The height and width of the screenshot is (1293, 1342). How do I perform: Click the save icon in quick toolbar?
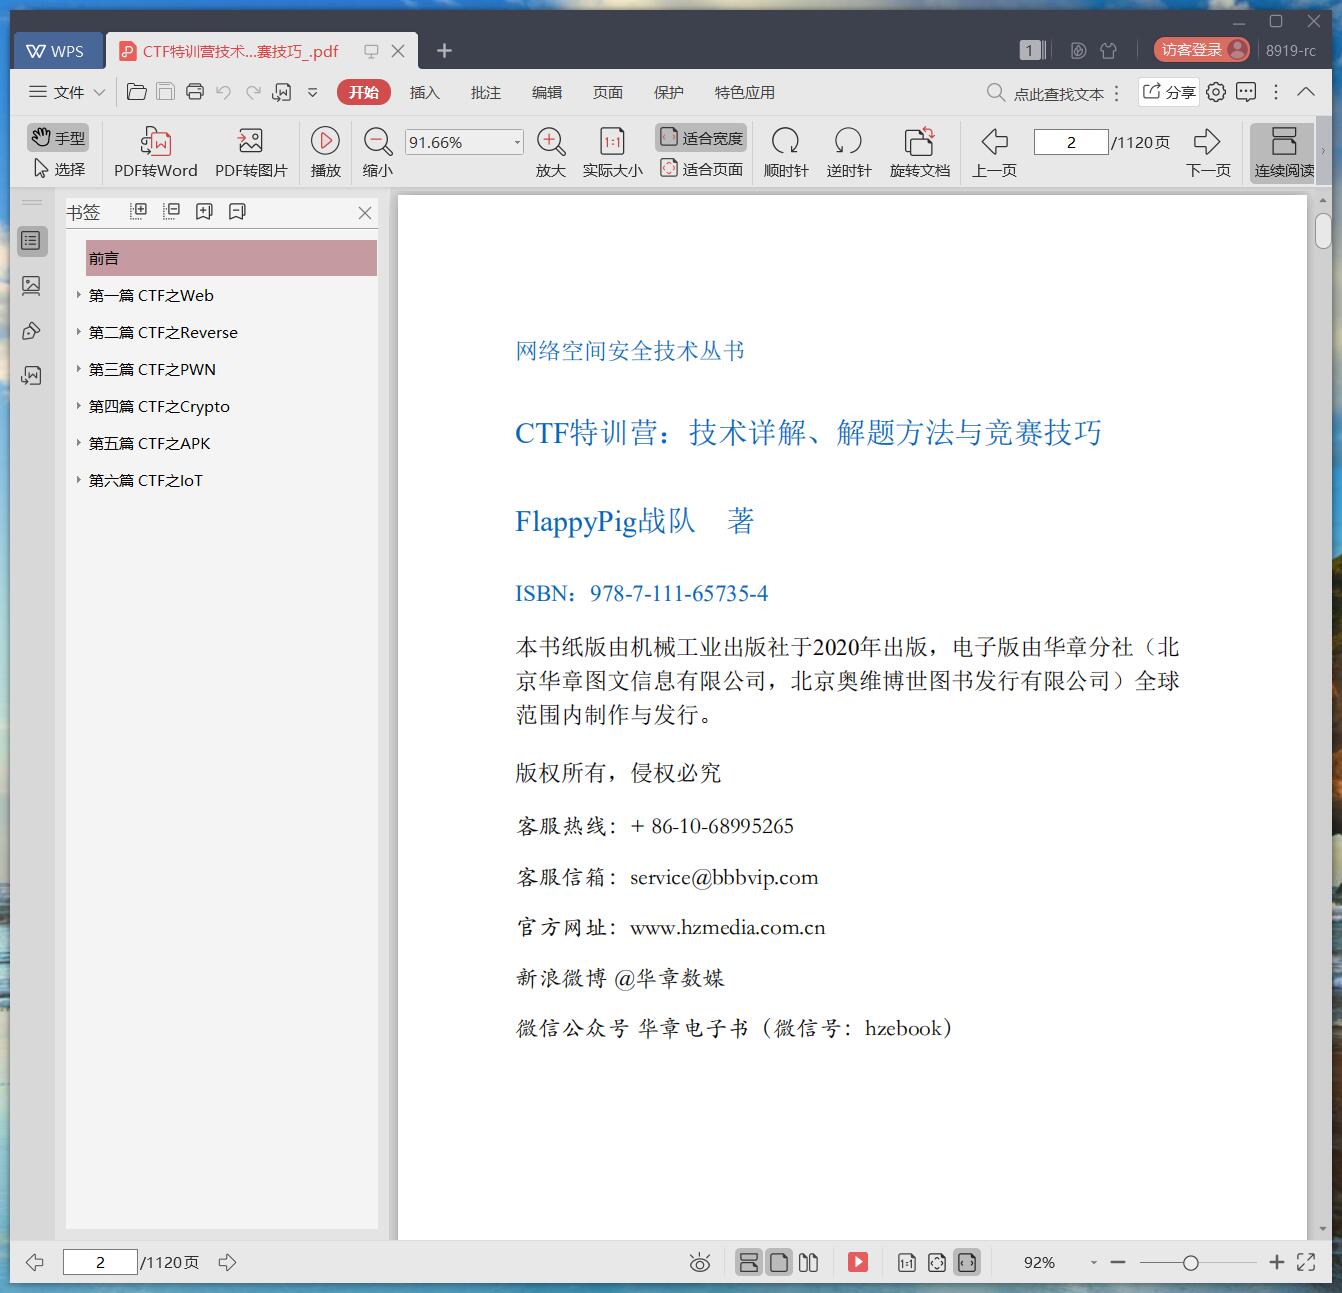(166, 92)
